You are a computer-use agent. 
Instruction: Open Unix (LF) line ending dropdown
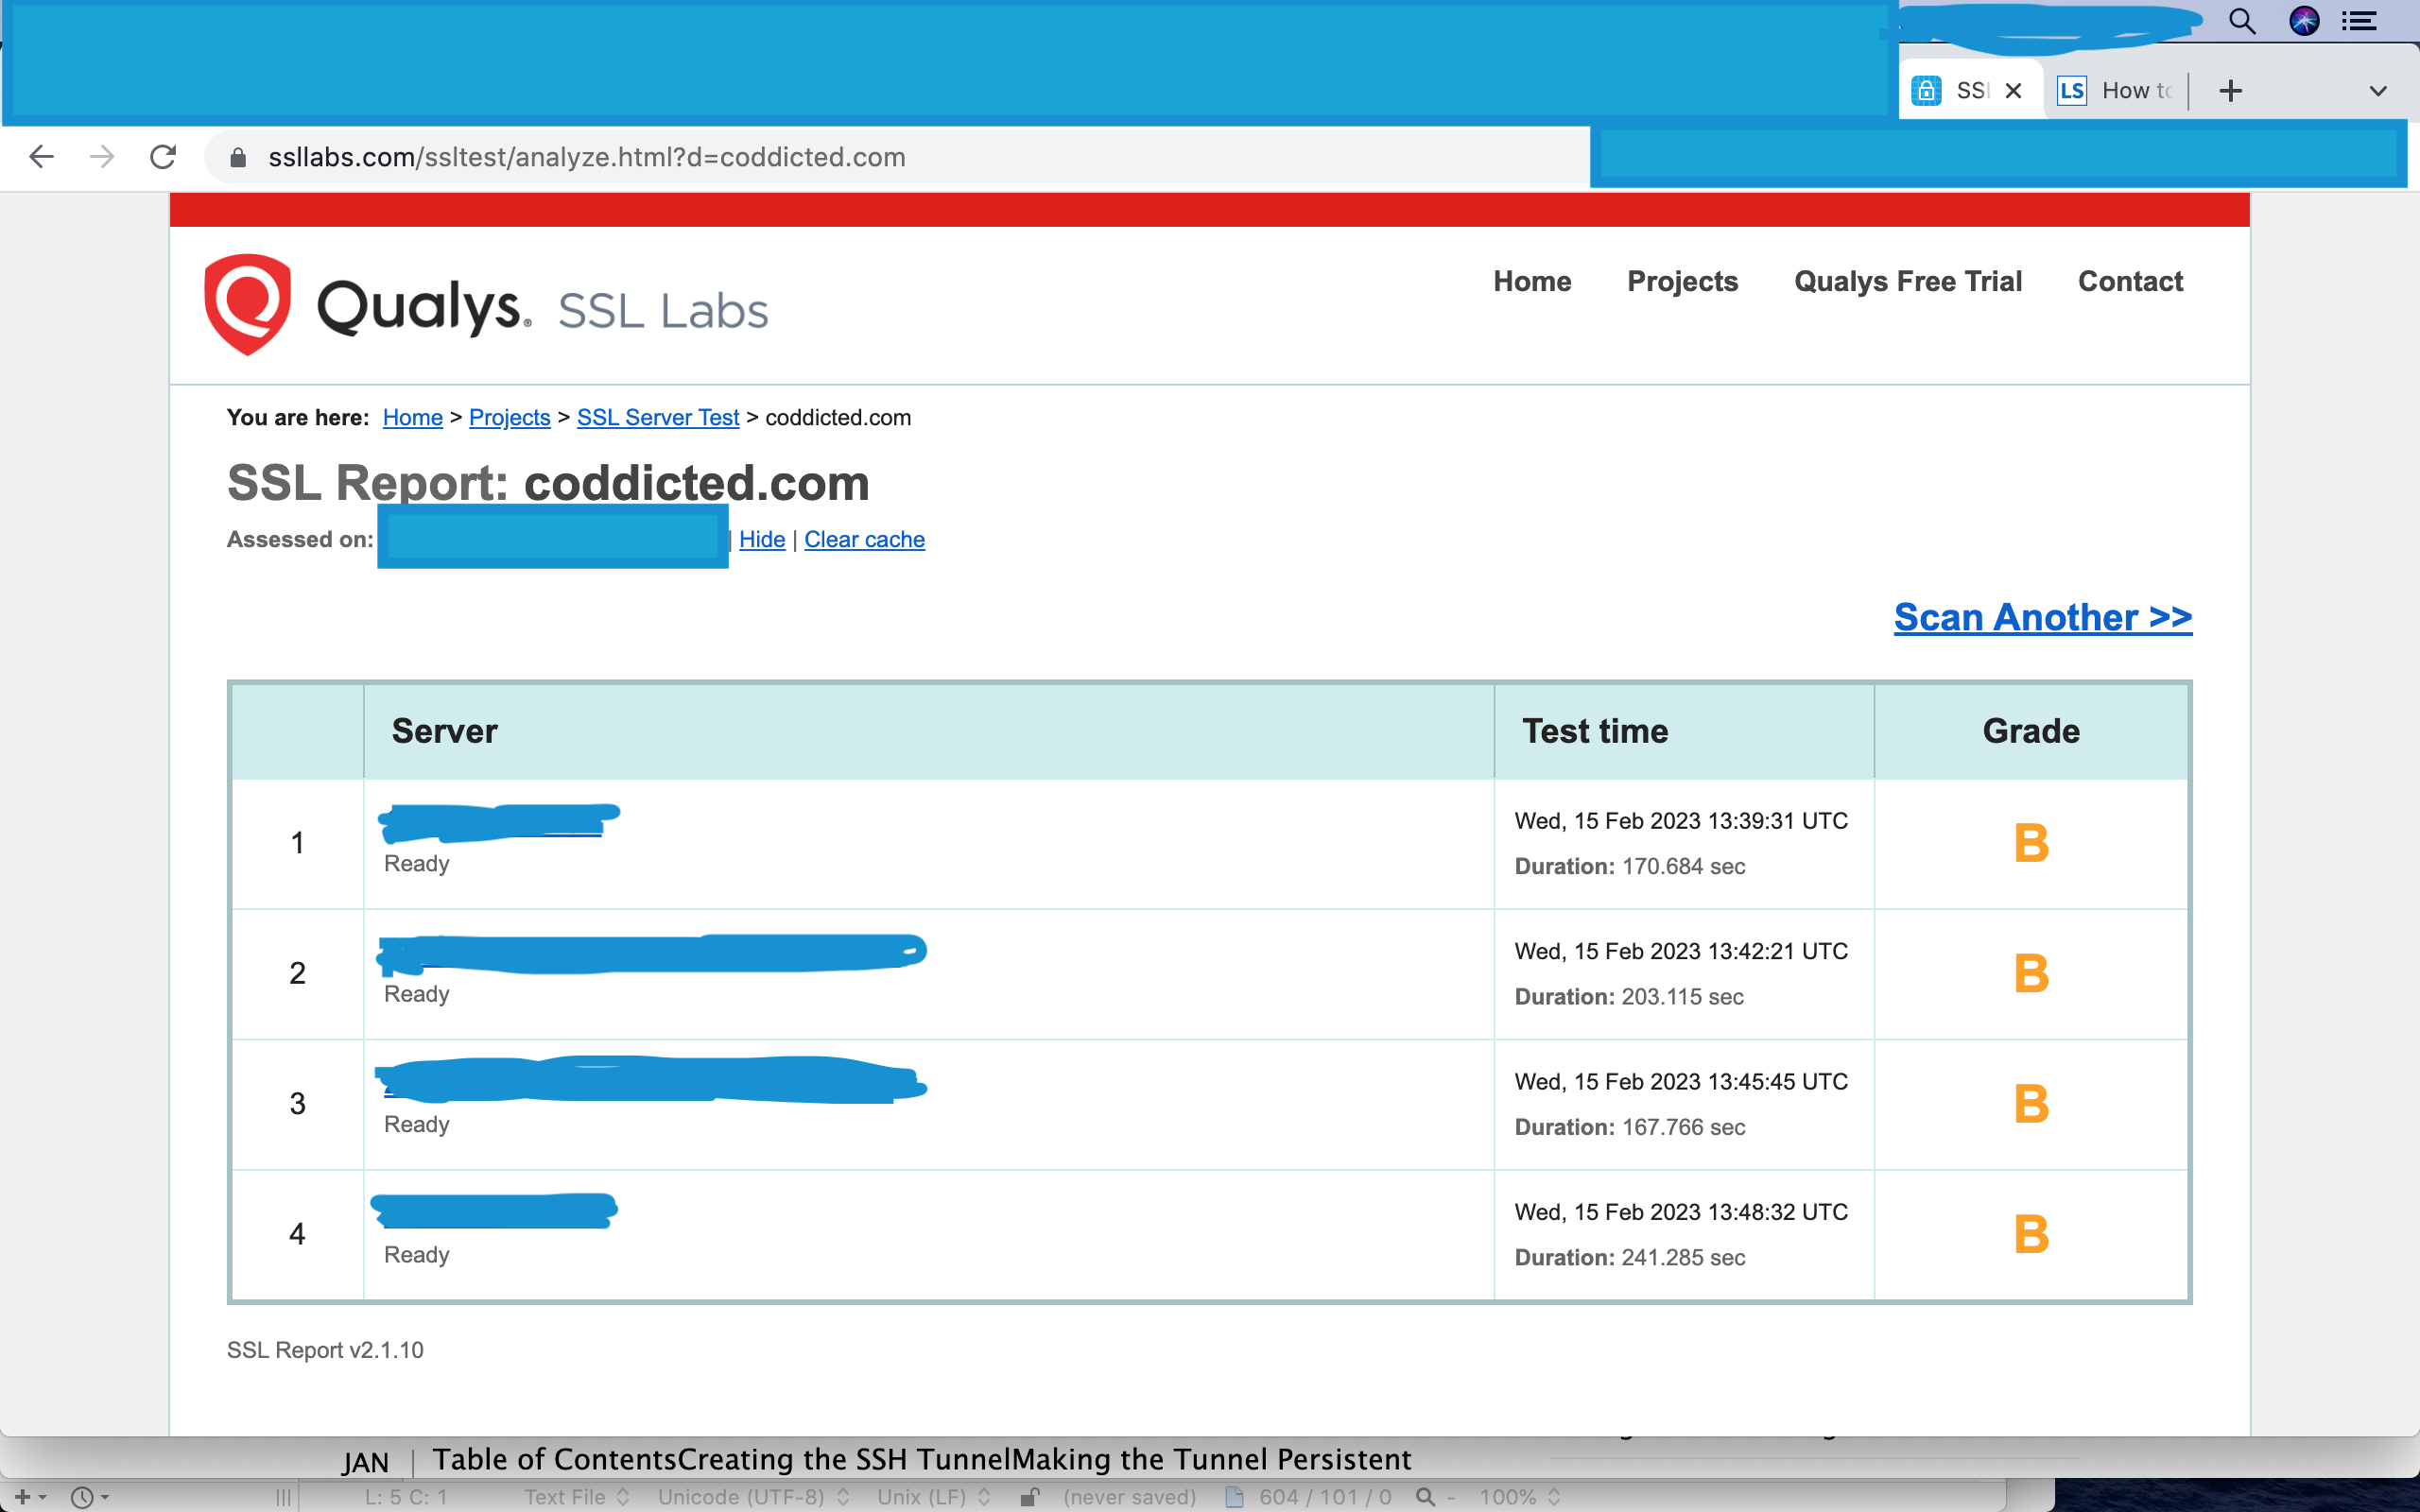tap(934, 1497)
